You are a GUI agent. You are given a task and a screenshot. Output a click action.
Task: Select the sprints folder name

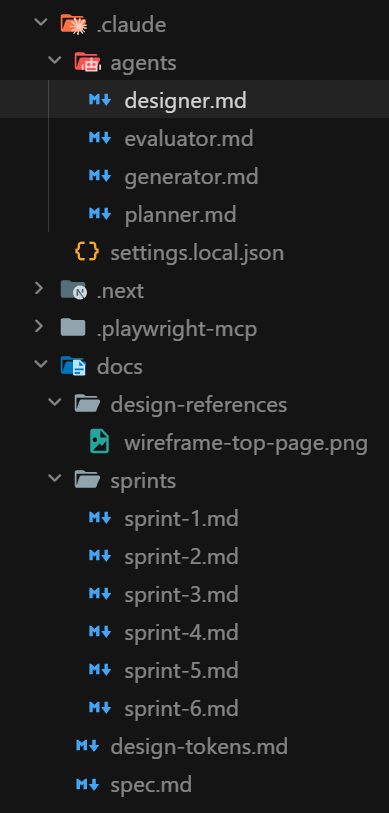143,481
